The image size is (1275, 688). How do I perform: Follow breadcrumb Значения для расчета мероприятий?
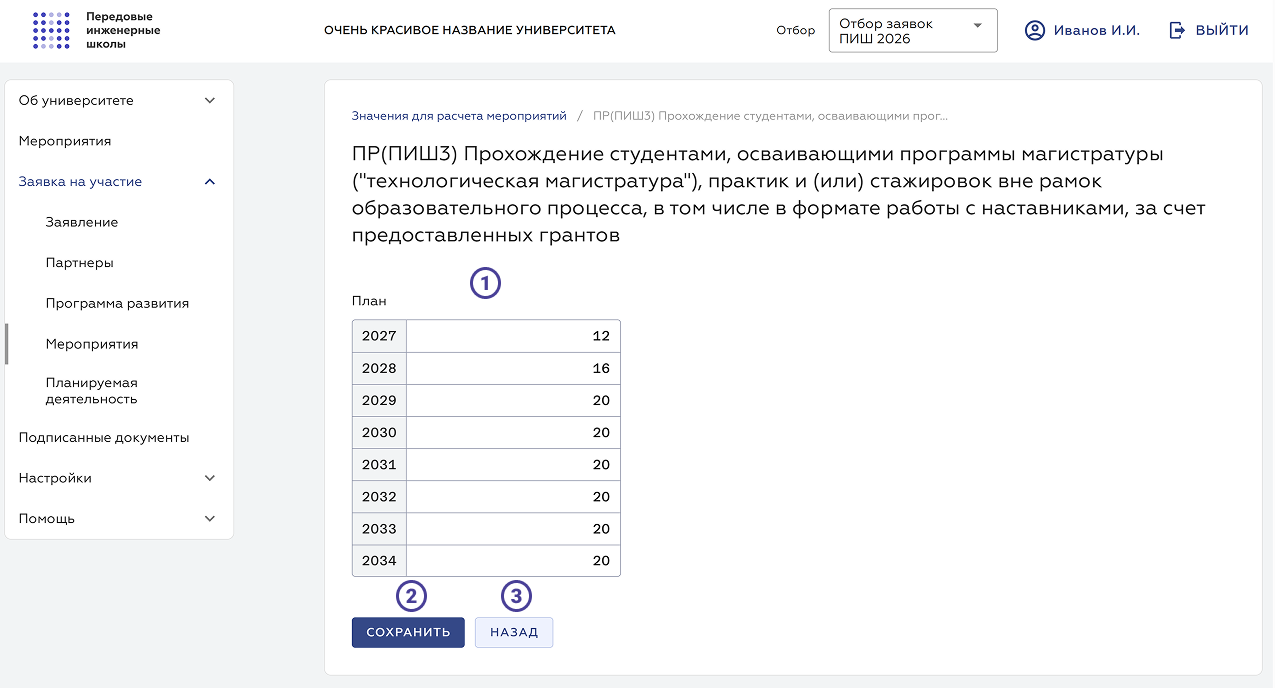pyautogui.click(x=459, y=116)
